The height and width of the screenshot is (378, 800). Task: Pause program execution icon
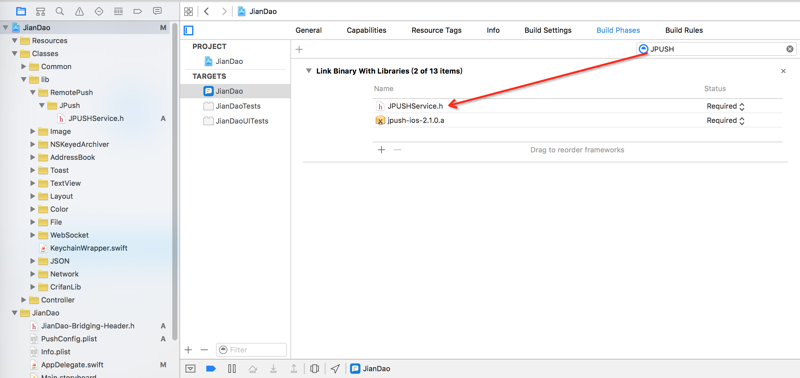pyautogui.click(x=232, y=368)
